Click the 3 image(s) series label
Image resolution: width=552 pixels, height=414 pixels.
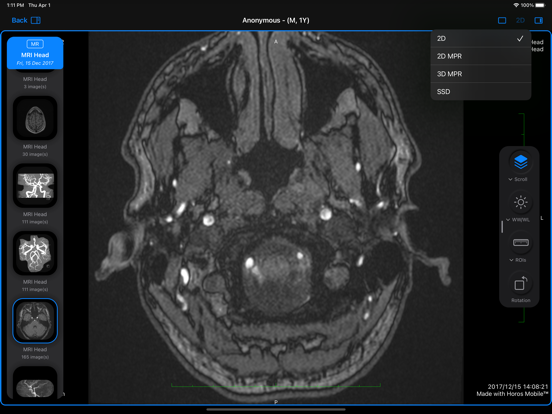35,87
